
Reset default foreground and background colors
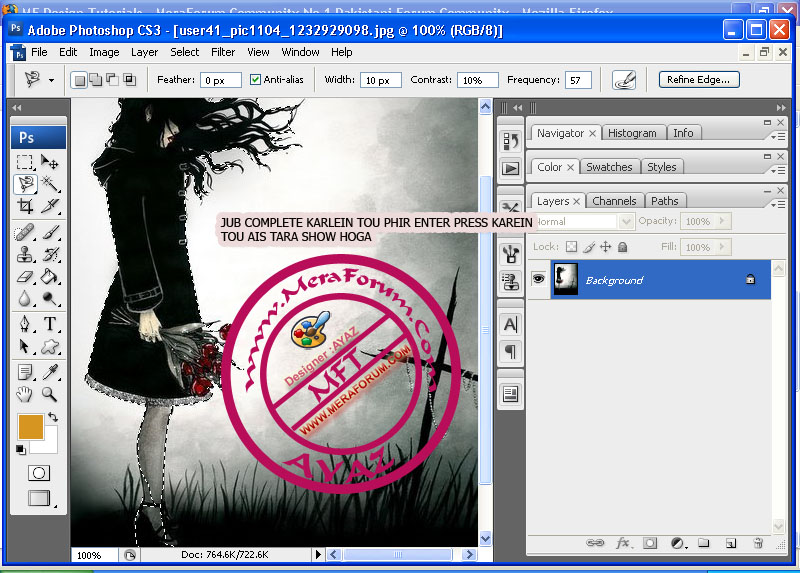20,450
